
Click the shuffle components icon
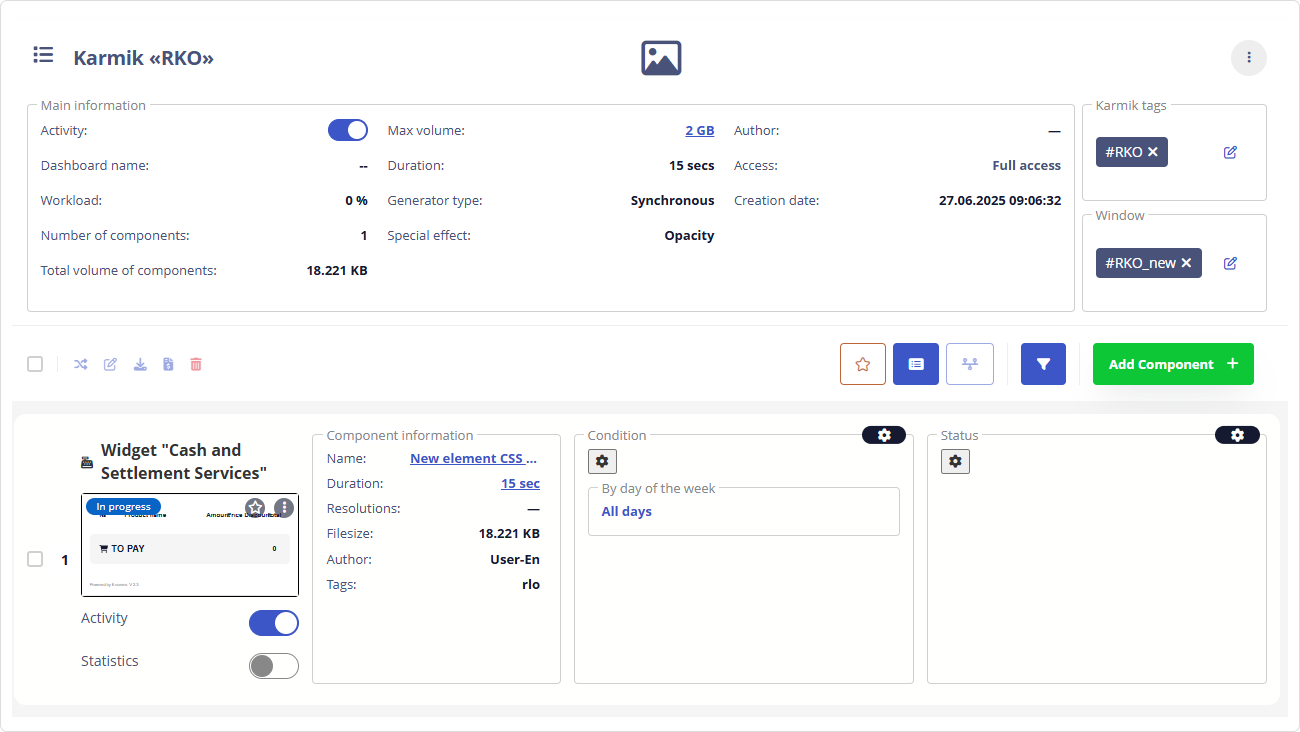[81, 364]
